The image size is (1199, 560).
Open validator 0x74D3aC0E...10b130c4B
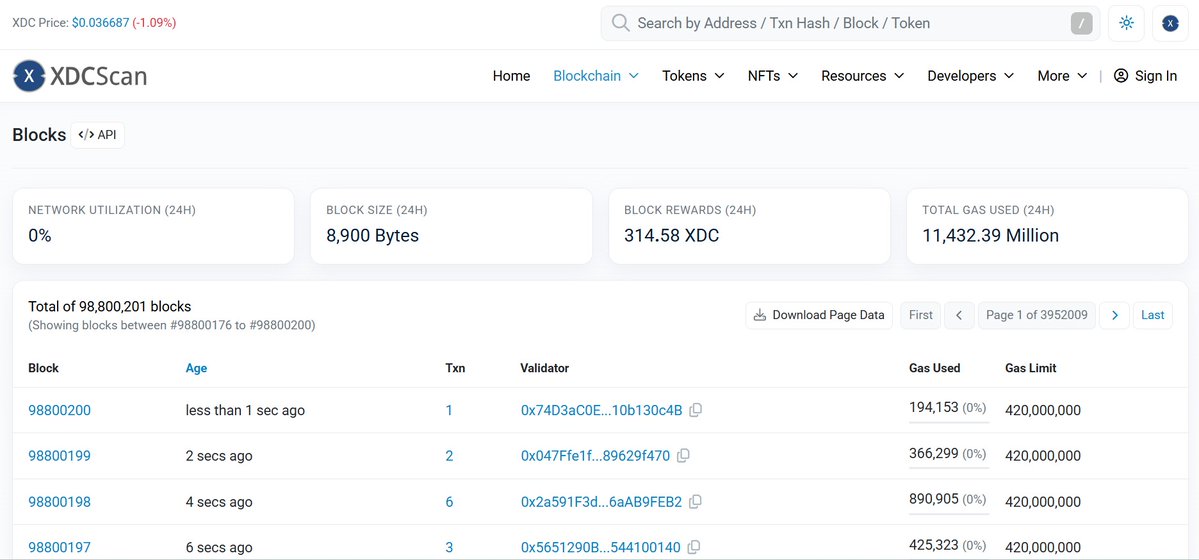click(602, 410)
